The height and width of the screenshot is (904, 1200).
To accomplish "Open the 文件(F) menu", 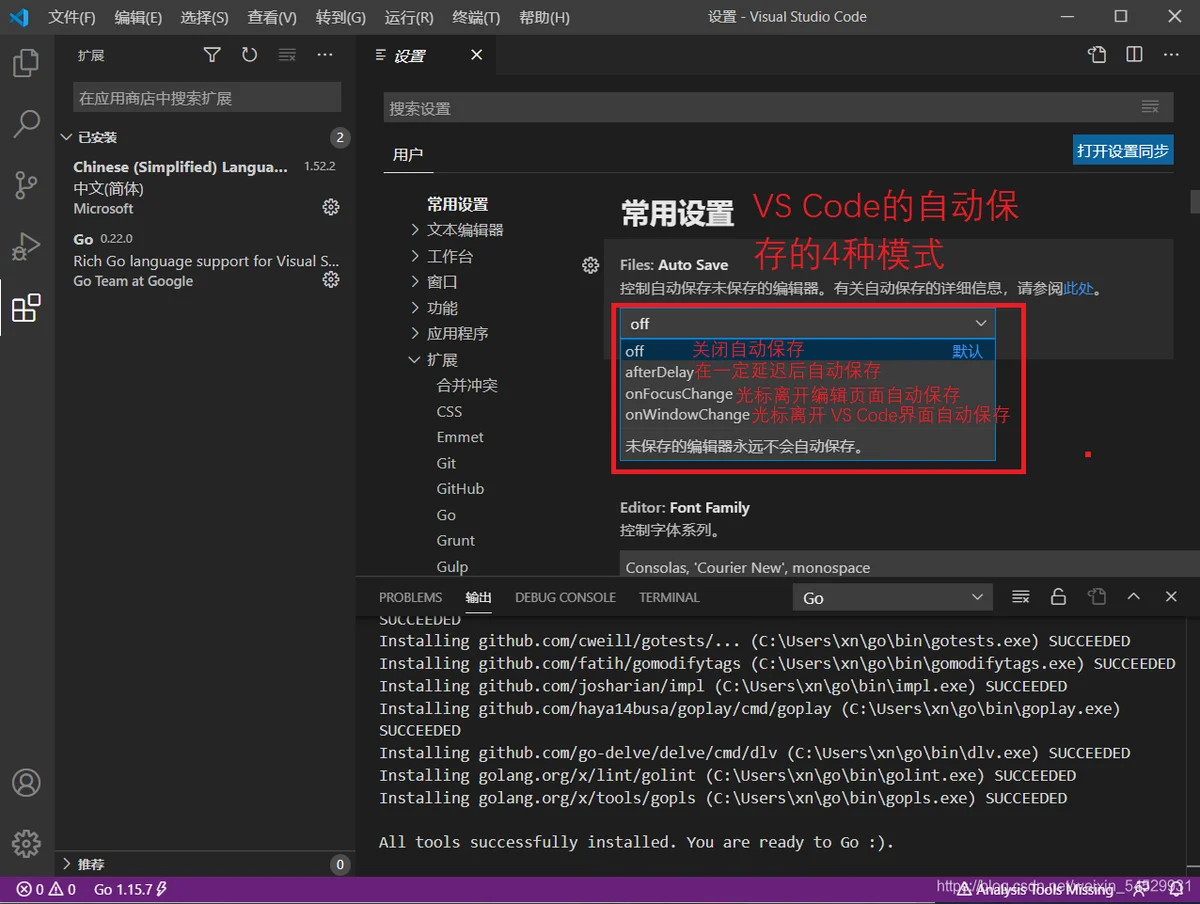I will 72,17.
